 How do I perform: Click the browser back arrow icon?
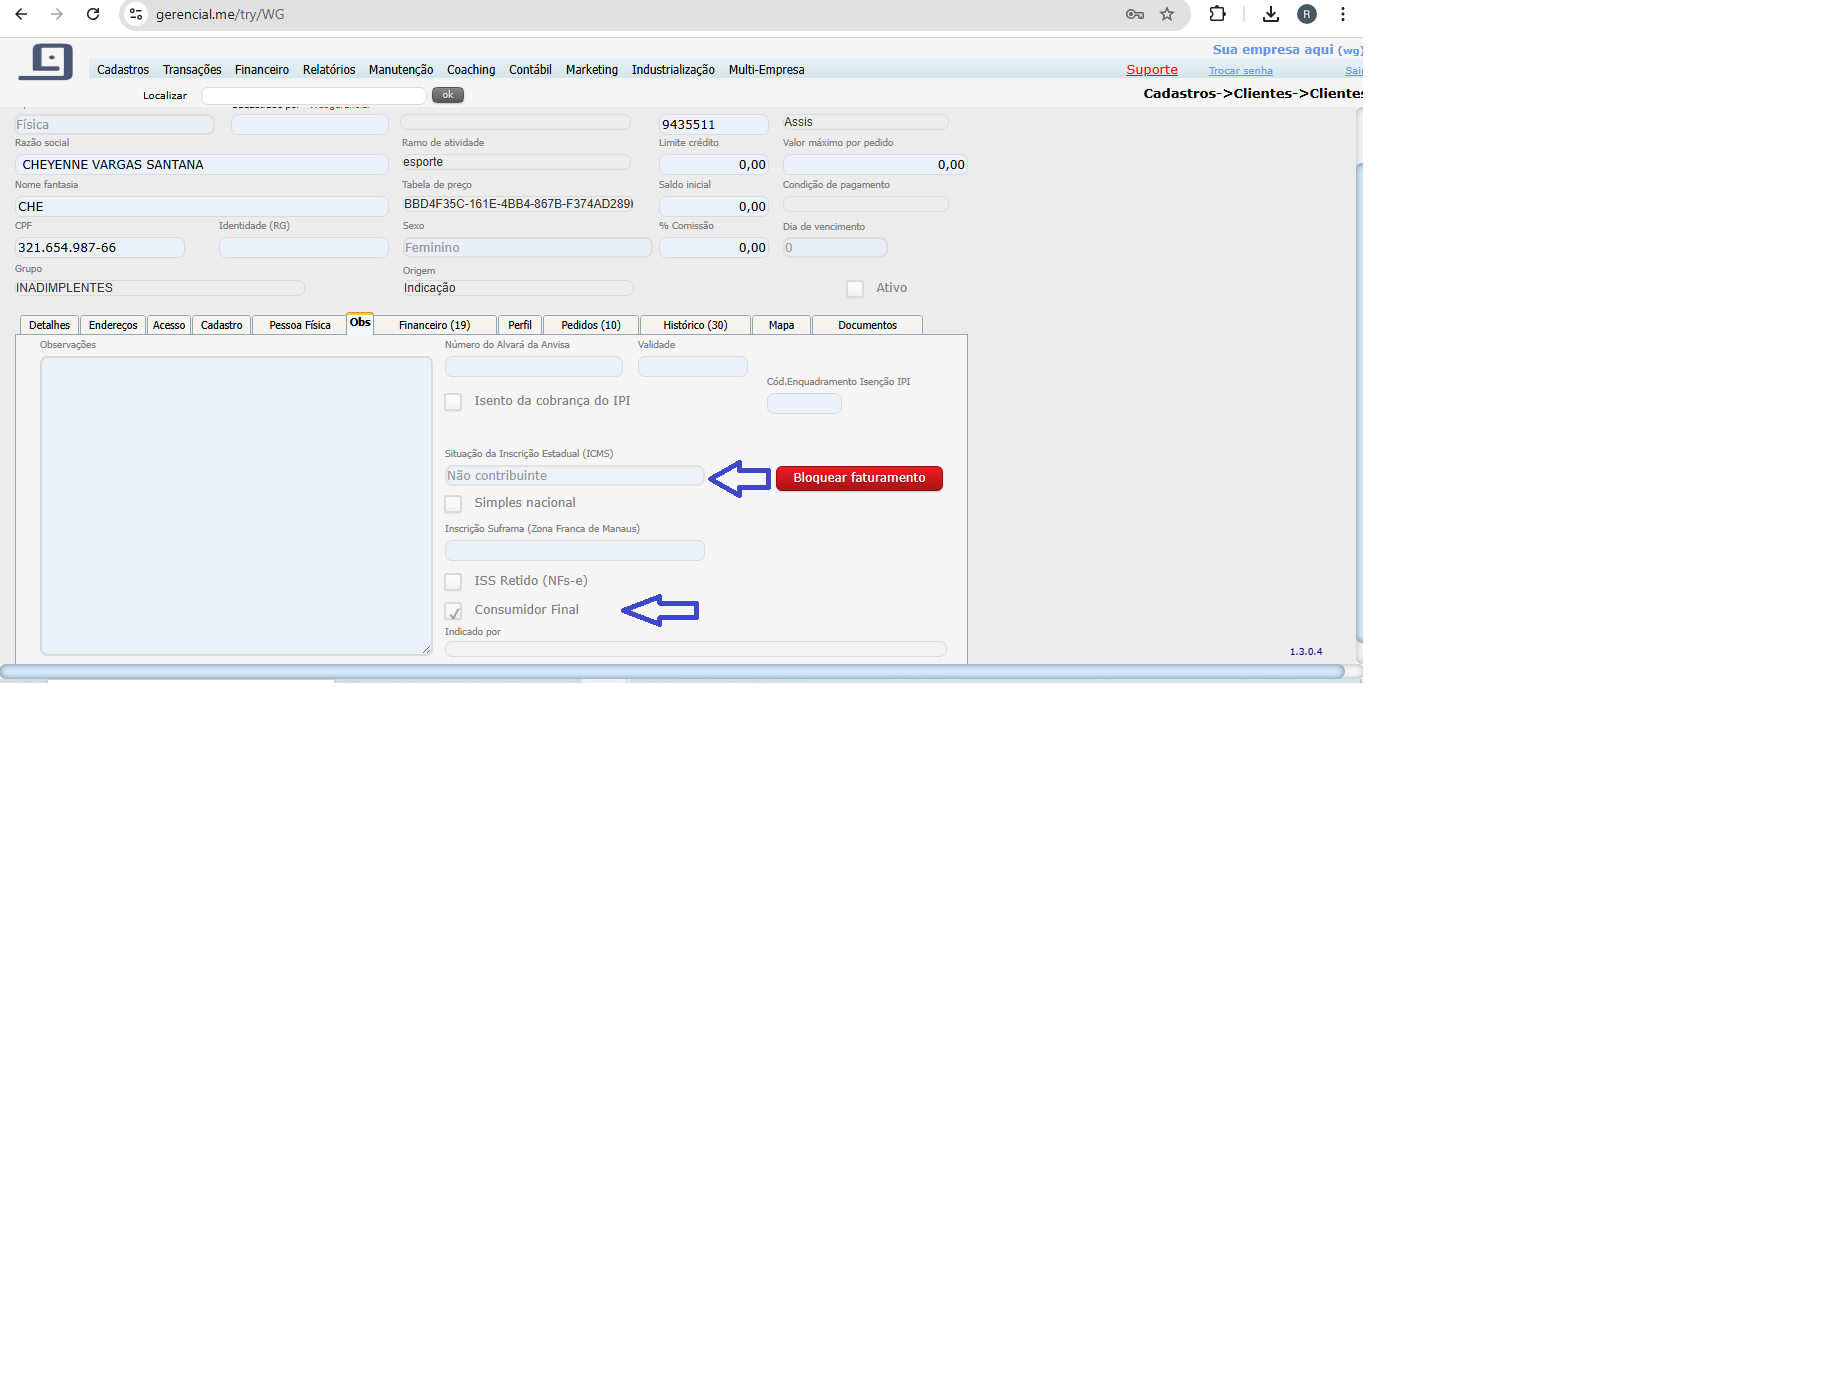click(21, 14)
